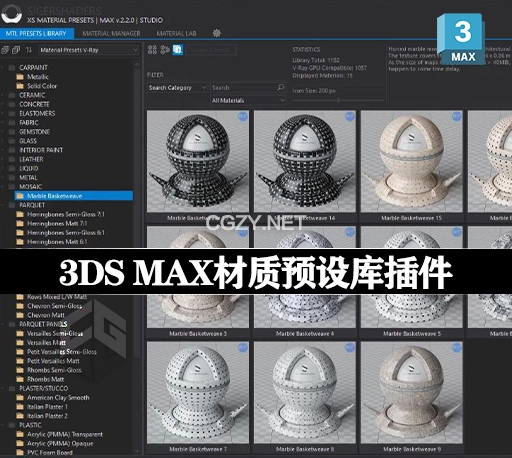Click the blue badge on Marble Basketweave 15
The image size is (512, 458).
pos(457,116)
